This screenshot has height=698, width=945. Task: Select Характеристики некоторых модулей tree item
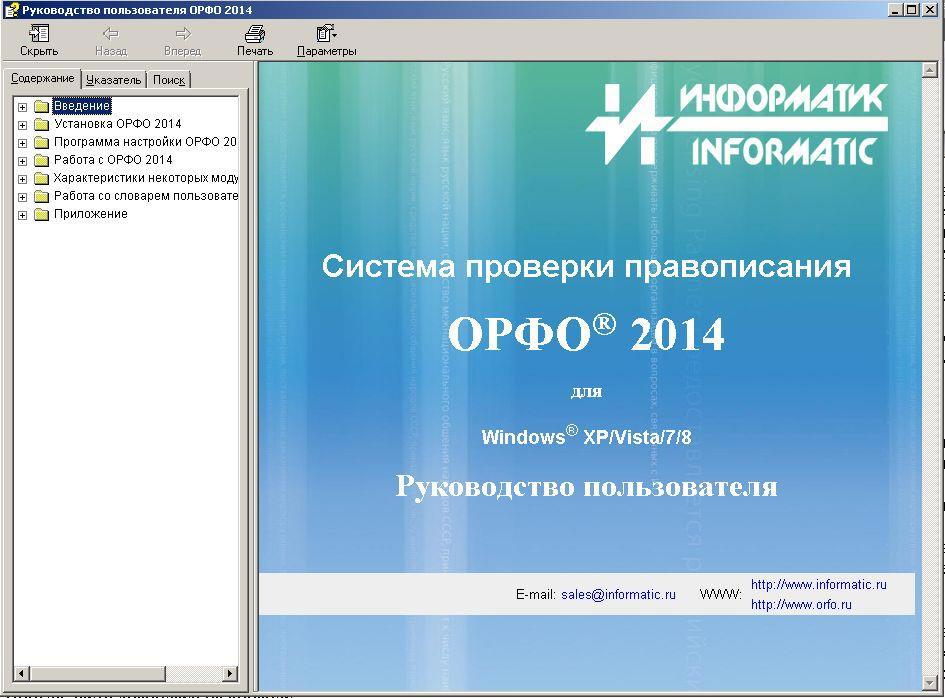pyautogui.click(x=146, y=178)
